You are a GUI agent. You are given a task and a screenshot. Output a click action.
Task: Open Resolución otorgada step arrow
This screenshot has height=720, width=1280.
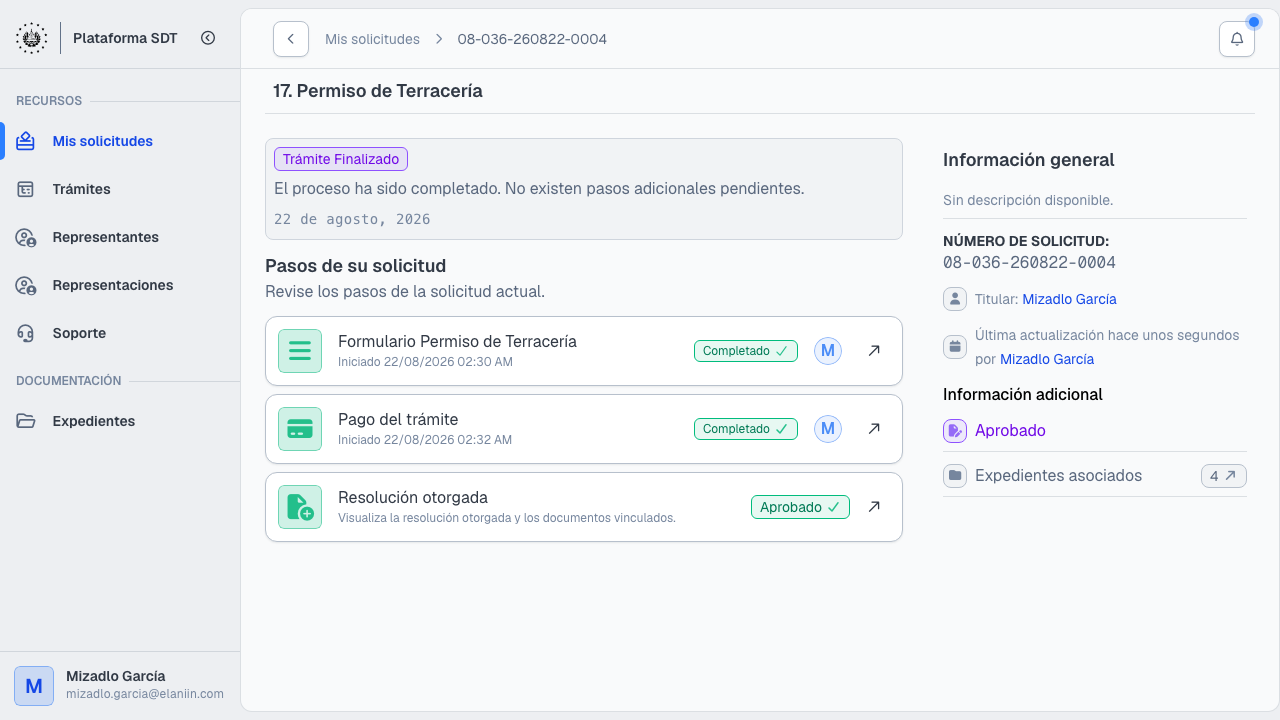(x=874, y=507)
